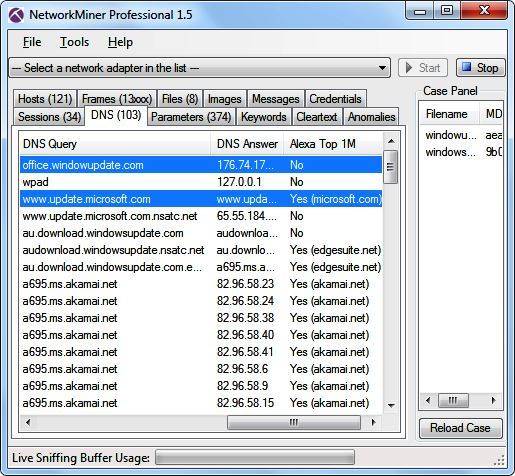Select the akamai row answering 82.96.58.23
The height and width of the screenshot is (476, 515).
click(x=201, y=284)
